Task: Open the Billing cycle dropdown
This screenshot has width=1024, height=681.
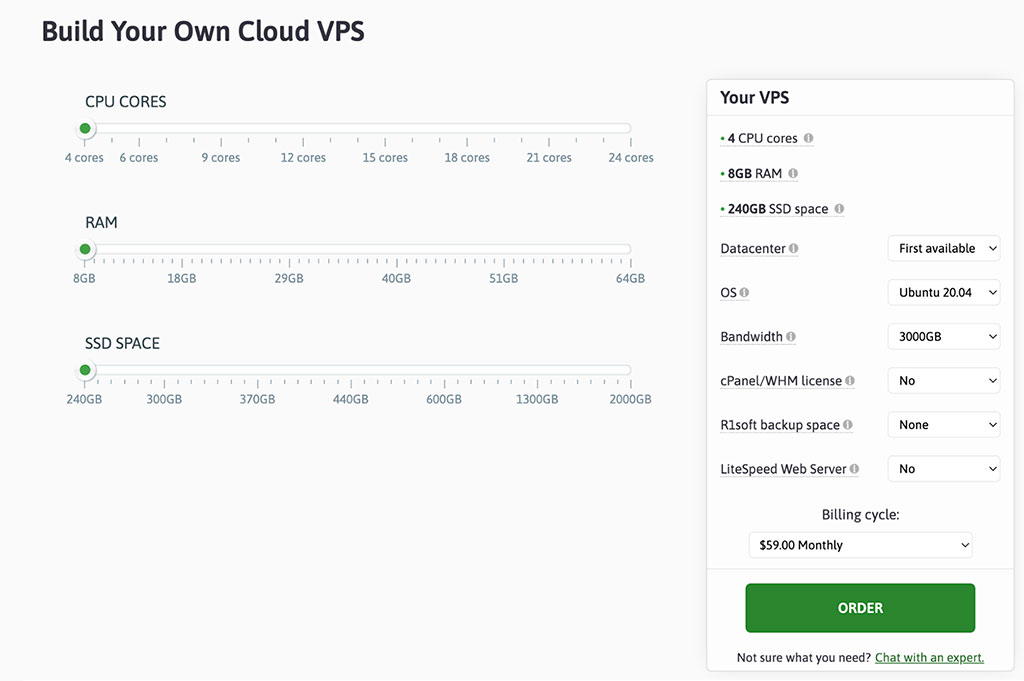Action: pos(860,545)
